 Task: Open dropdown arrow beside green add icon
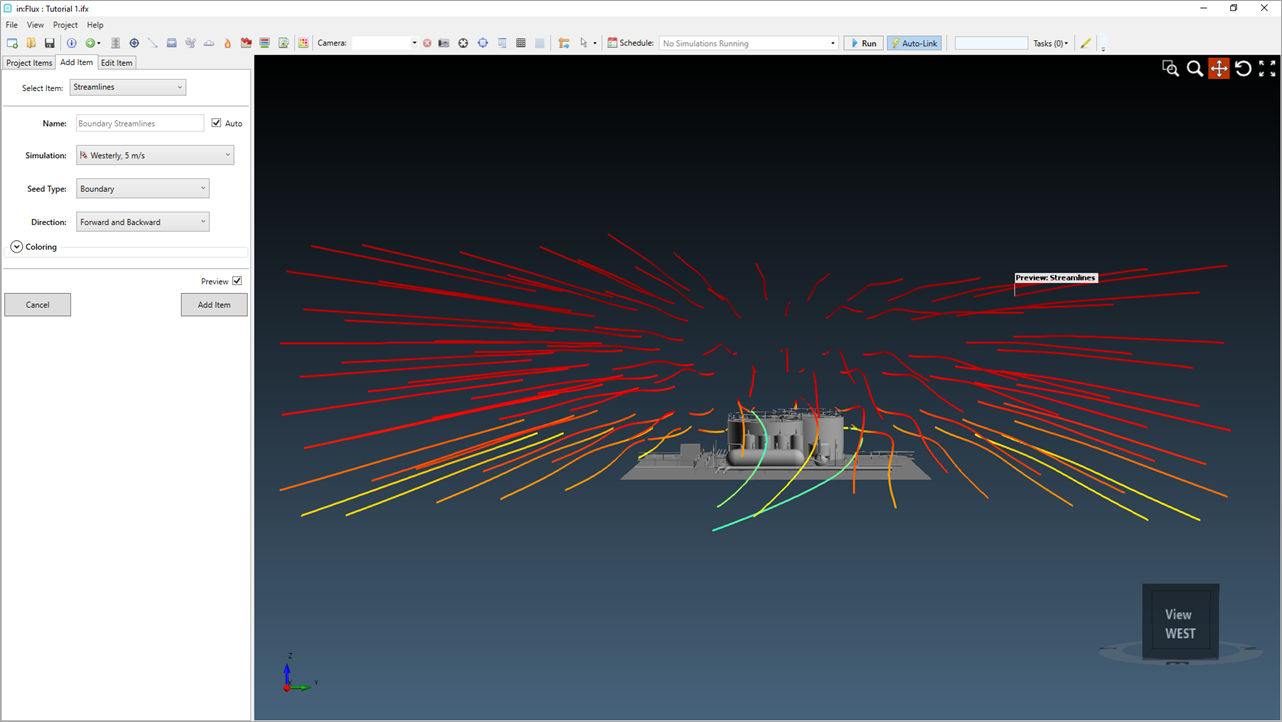(x=99, y=43)
